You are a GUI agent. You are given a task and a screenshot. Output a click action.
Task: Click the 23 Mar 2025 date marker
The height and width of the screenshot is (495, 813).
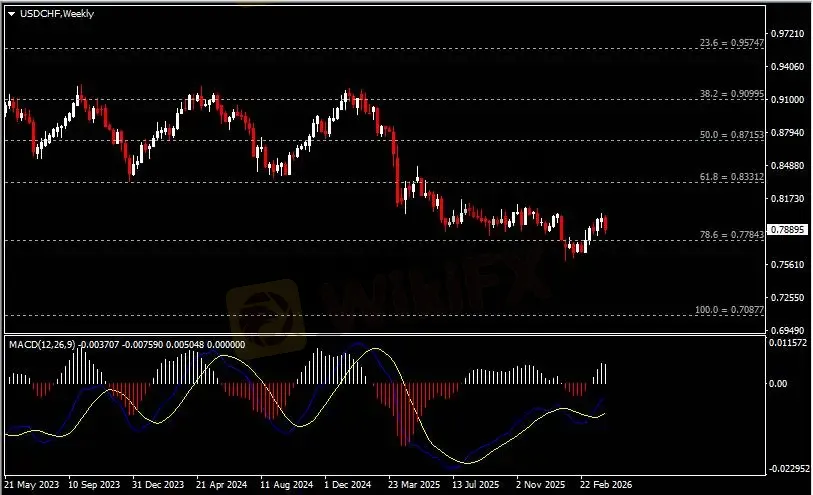click(x=412, y=481)
